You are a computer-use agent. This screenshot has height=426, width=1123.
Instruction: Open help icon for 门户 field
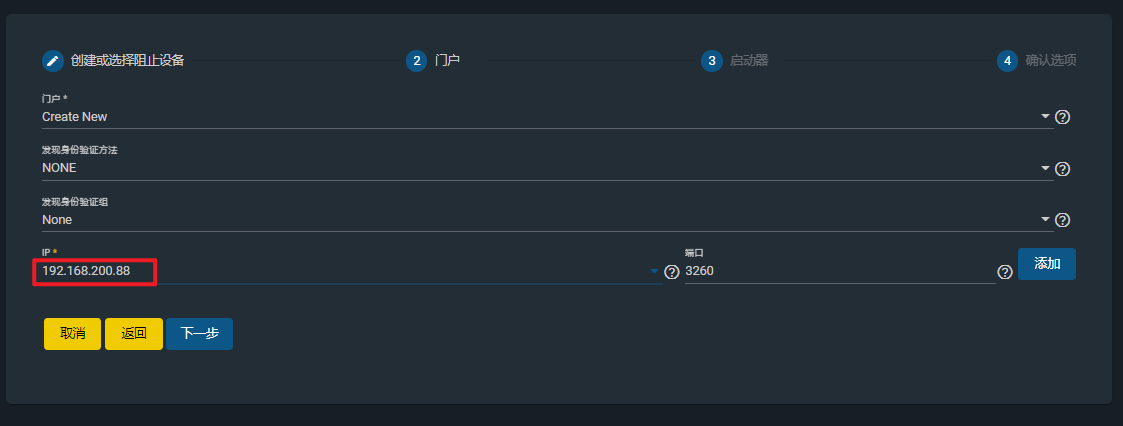point(1063,117)
